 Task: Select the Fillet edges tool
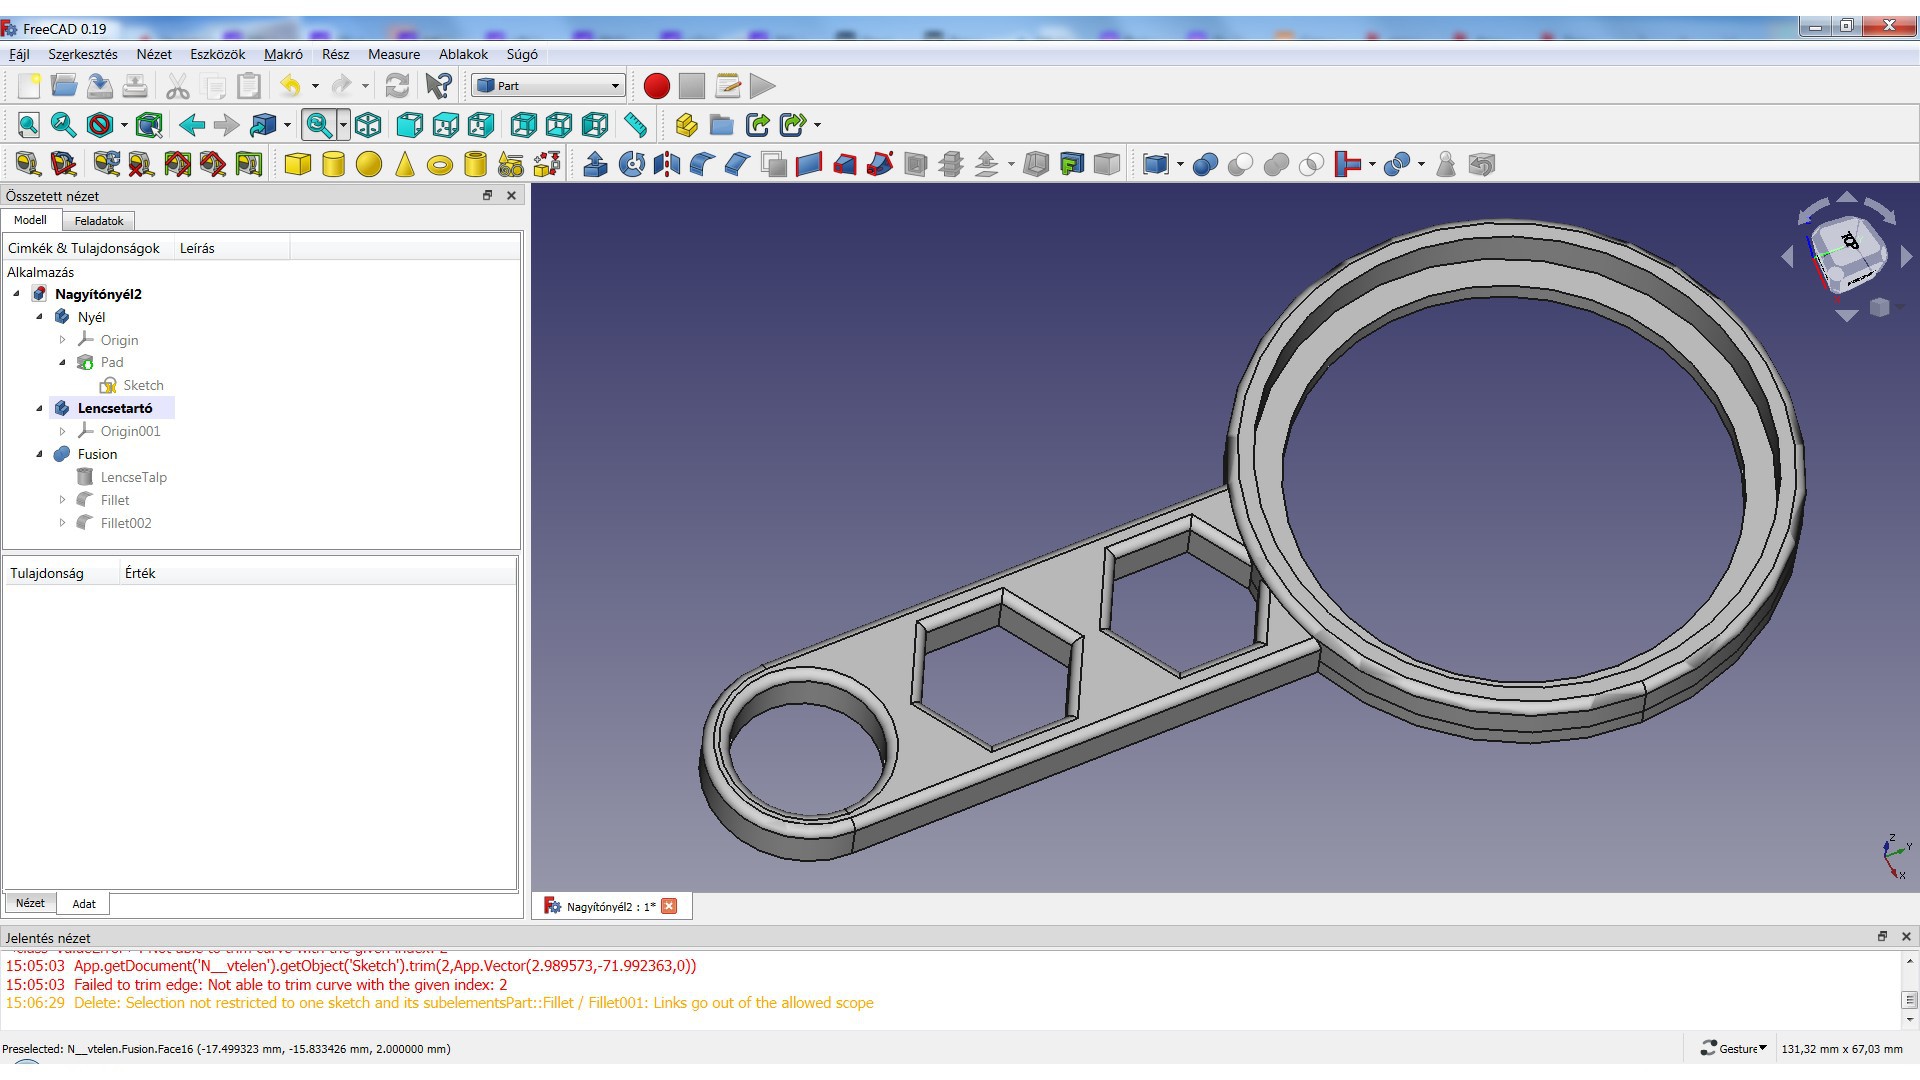point(702,164)
